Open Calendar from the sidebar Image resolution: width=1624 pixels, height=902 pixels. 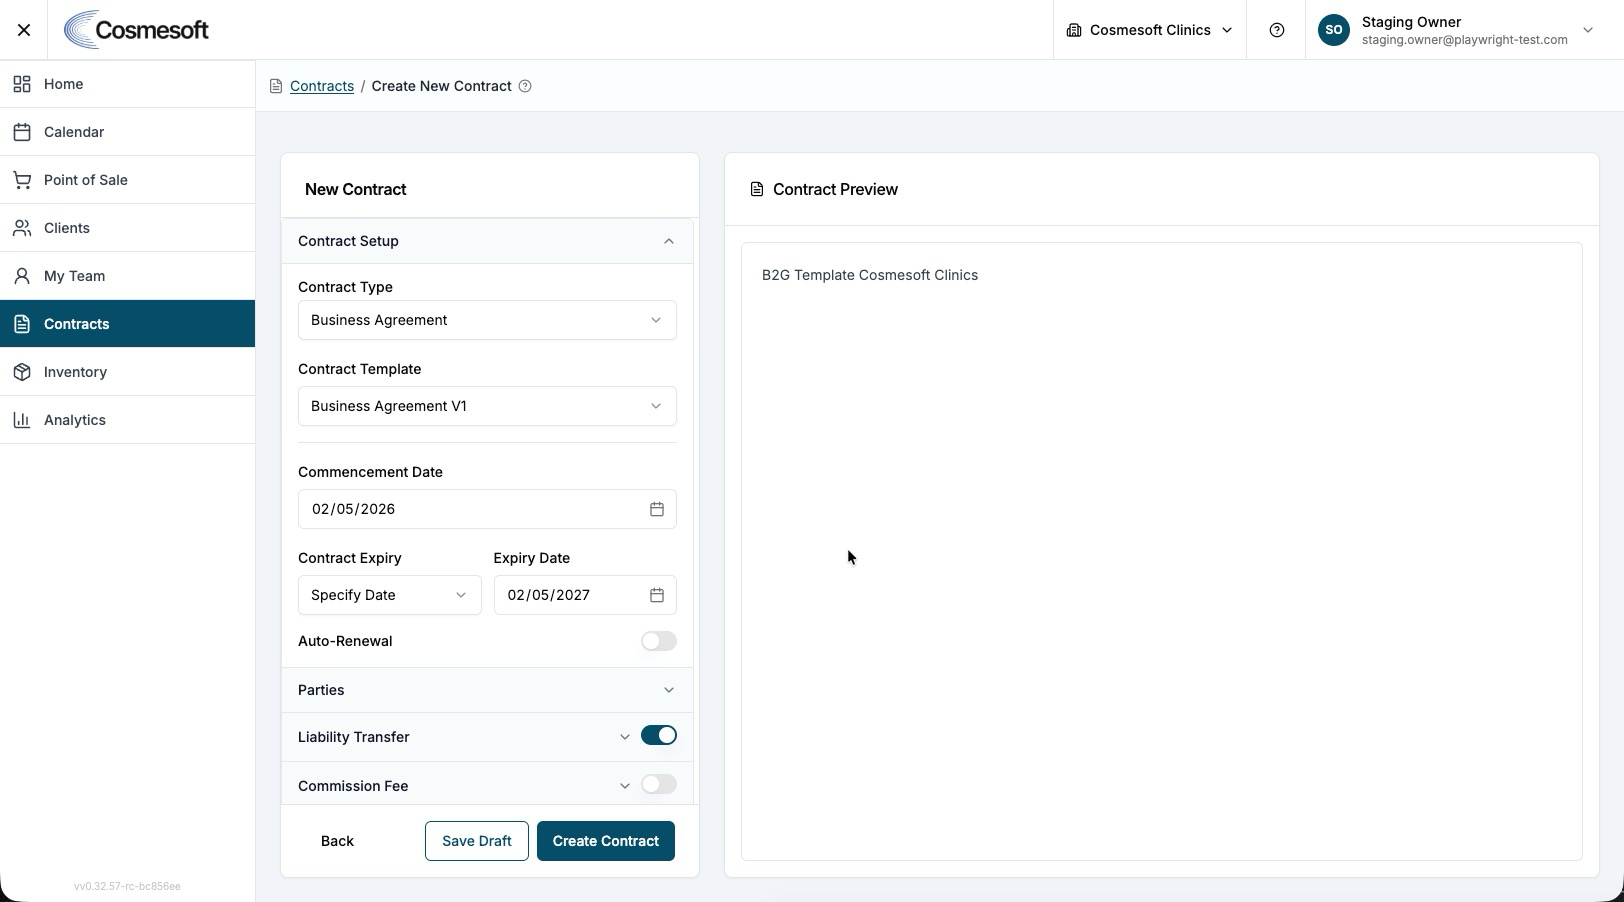128,132
